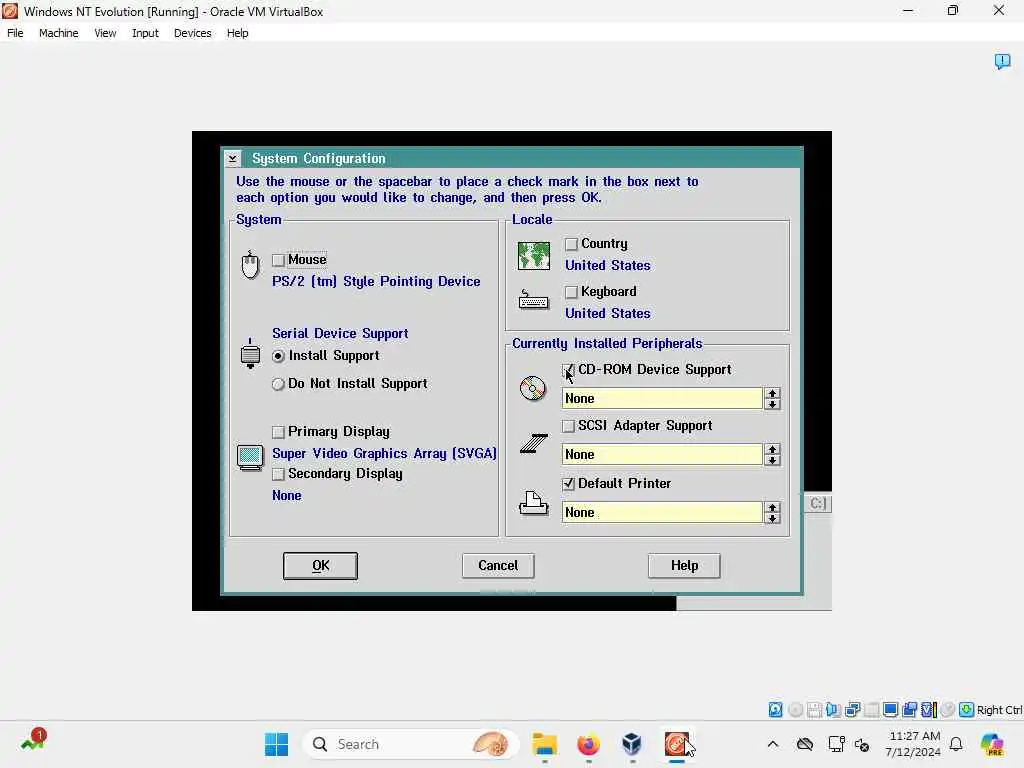Click the serial port plug icon

250,353
